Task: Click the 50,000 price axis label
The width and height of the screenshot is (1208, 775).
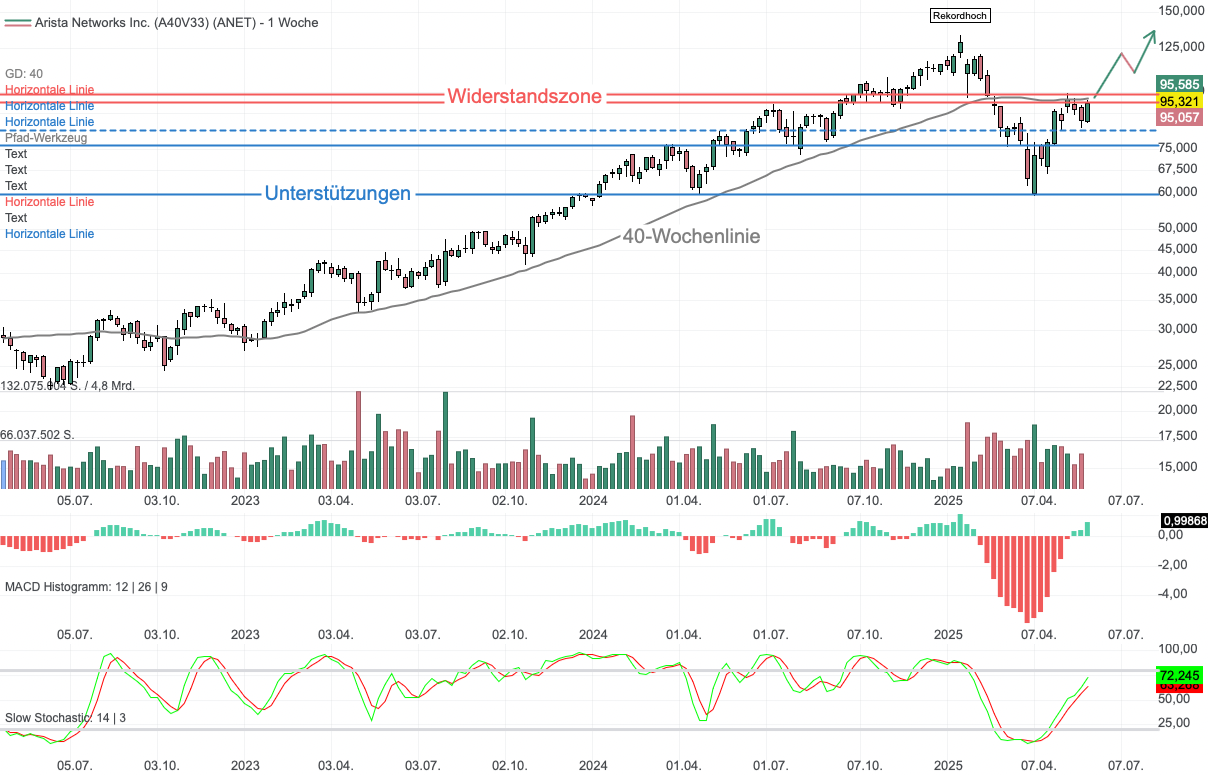Action: [1177, 228]
